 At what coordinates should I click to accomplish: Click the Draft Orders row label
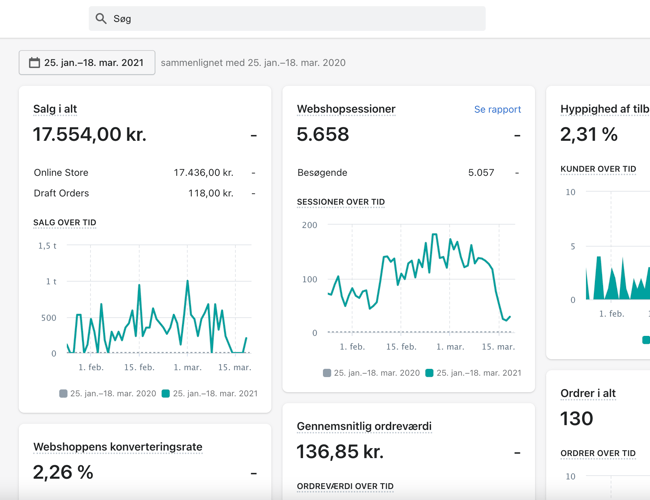[61, 193]
